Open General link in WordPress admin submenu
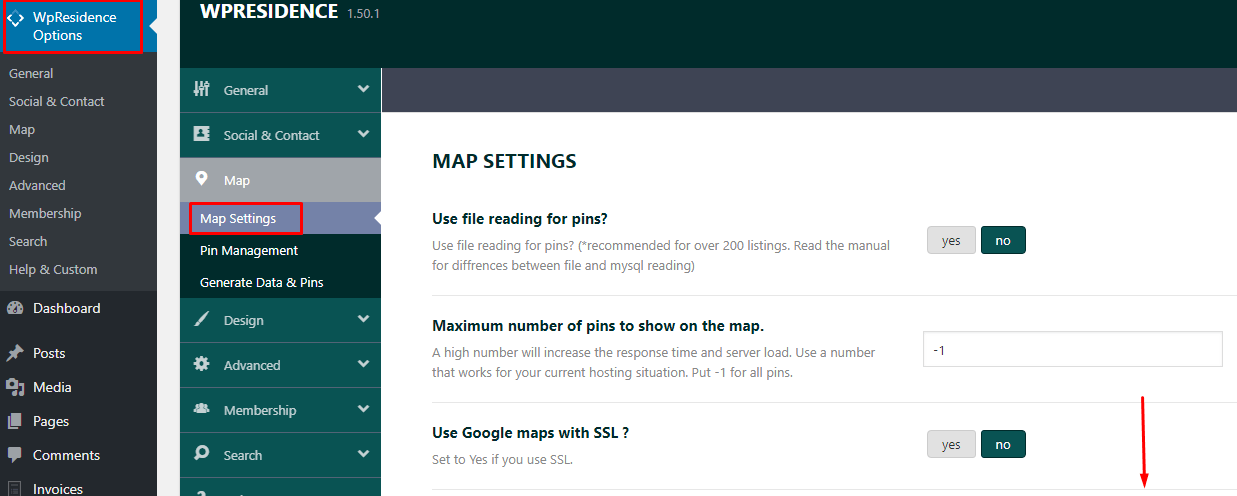 31,73
